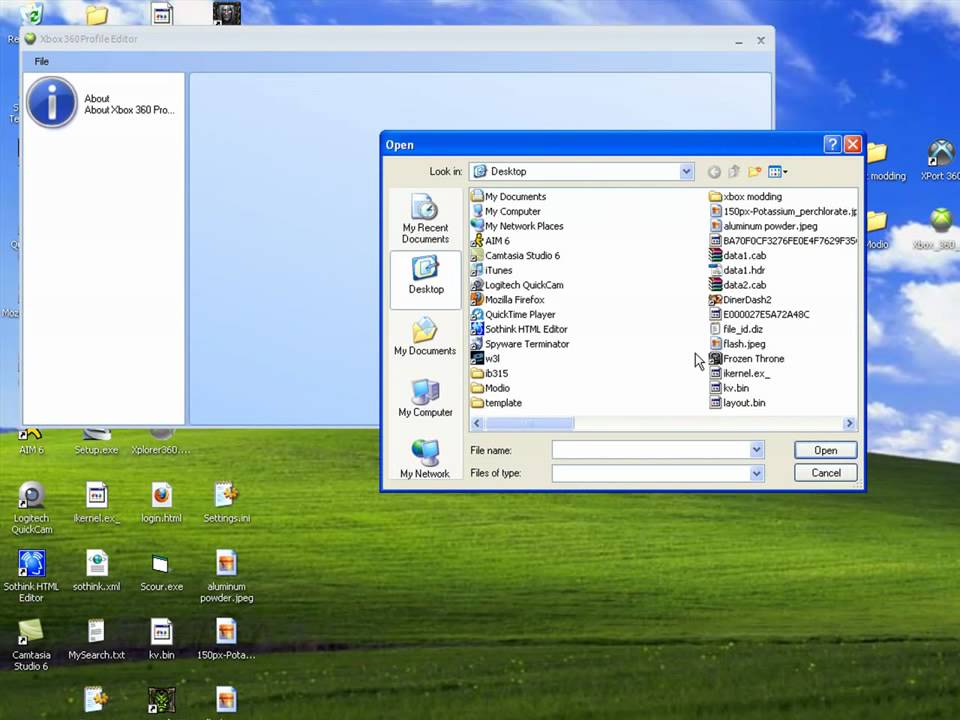The image size is (960, 720).
Task: Select MySearch.txt desktop icon
Action: (97, 639)
